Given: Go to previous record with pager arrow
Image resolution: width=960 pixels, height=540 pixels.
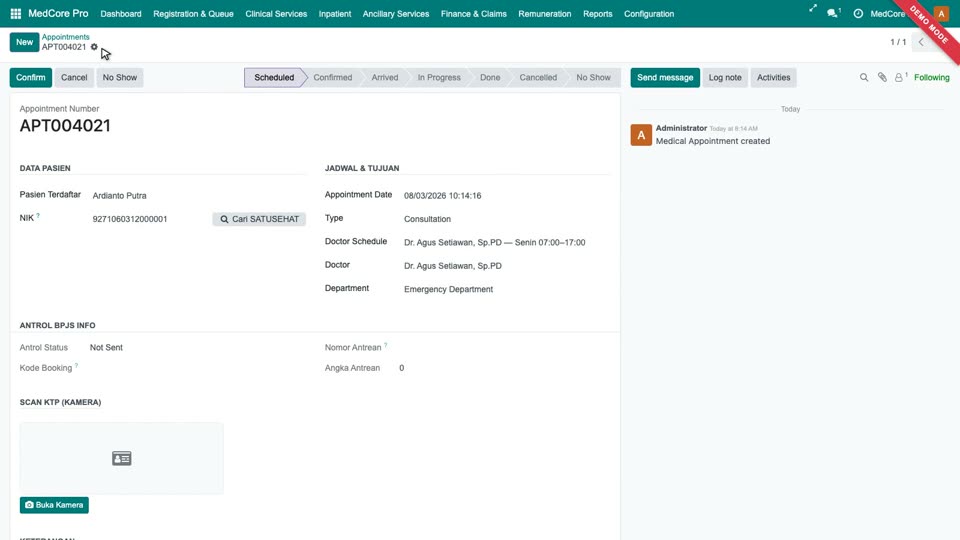Looking at the screenshot, I should coord(921,42).
